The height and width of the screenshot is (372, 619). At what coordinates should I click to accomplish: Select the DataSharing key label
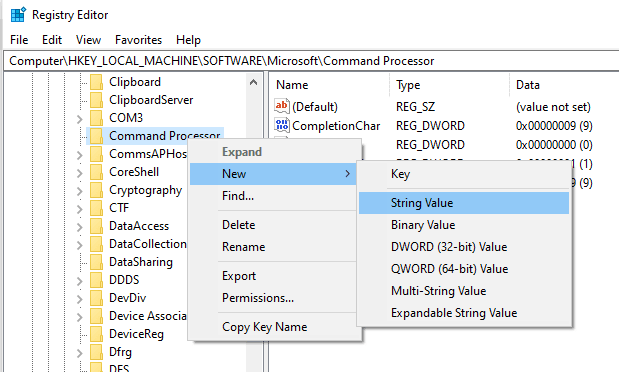141,262
